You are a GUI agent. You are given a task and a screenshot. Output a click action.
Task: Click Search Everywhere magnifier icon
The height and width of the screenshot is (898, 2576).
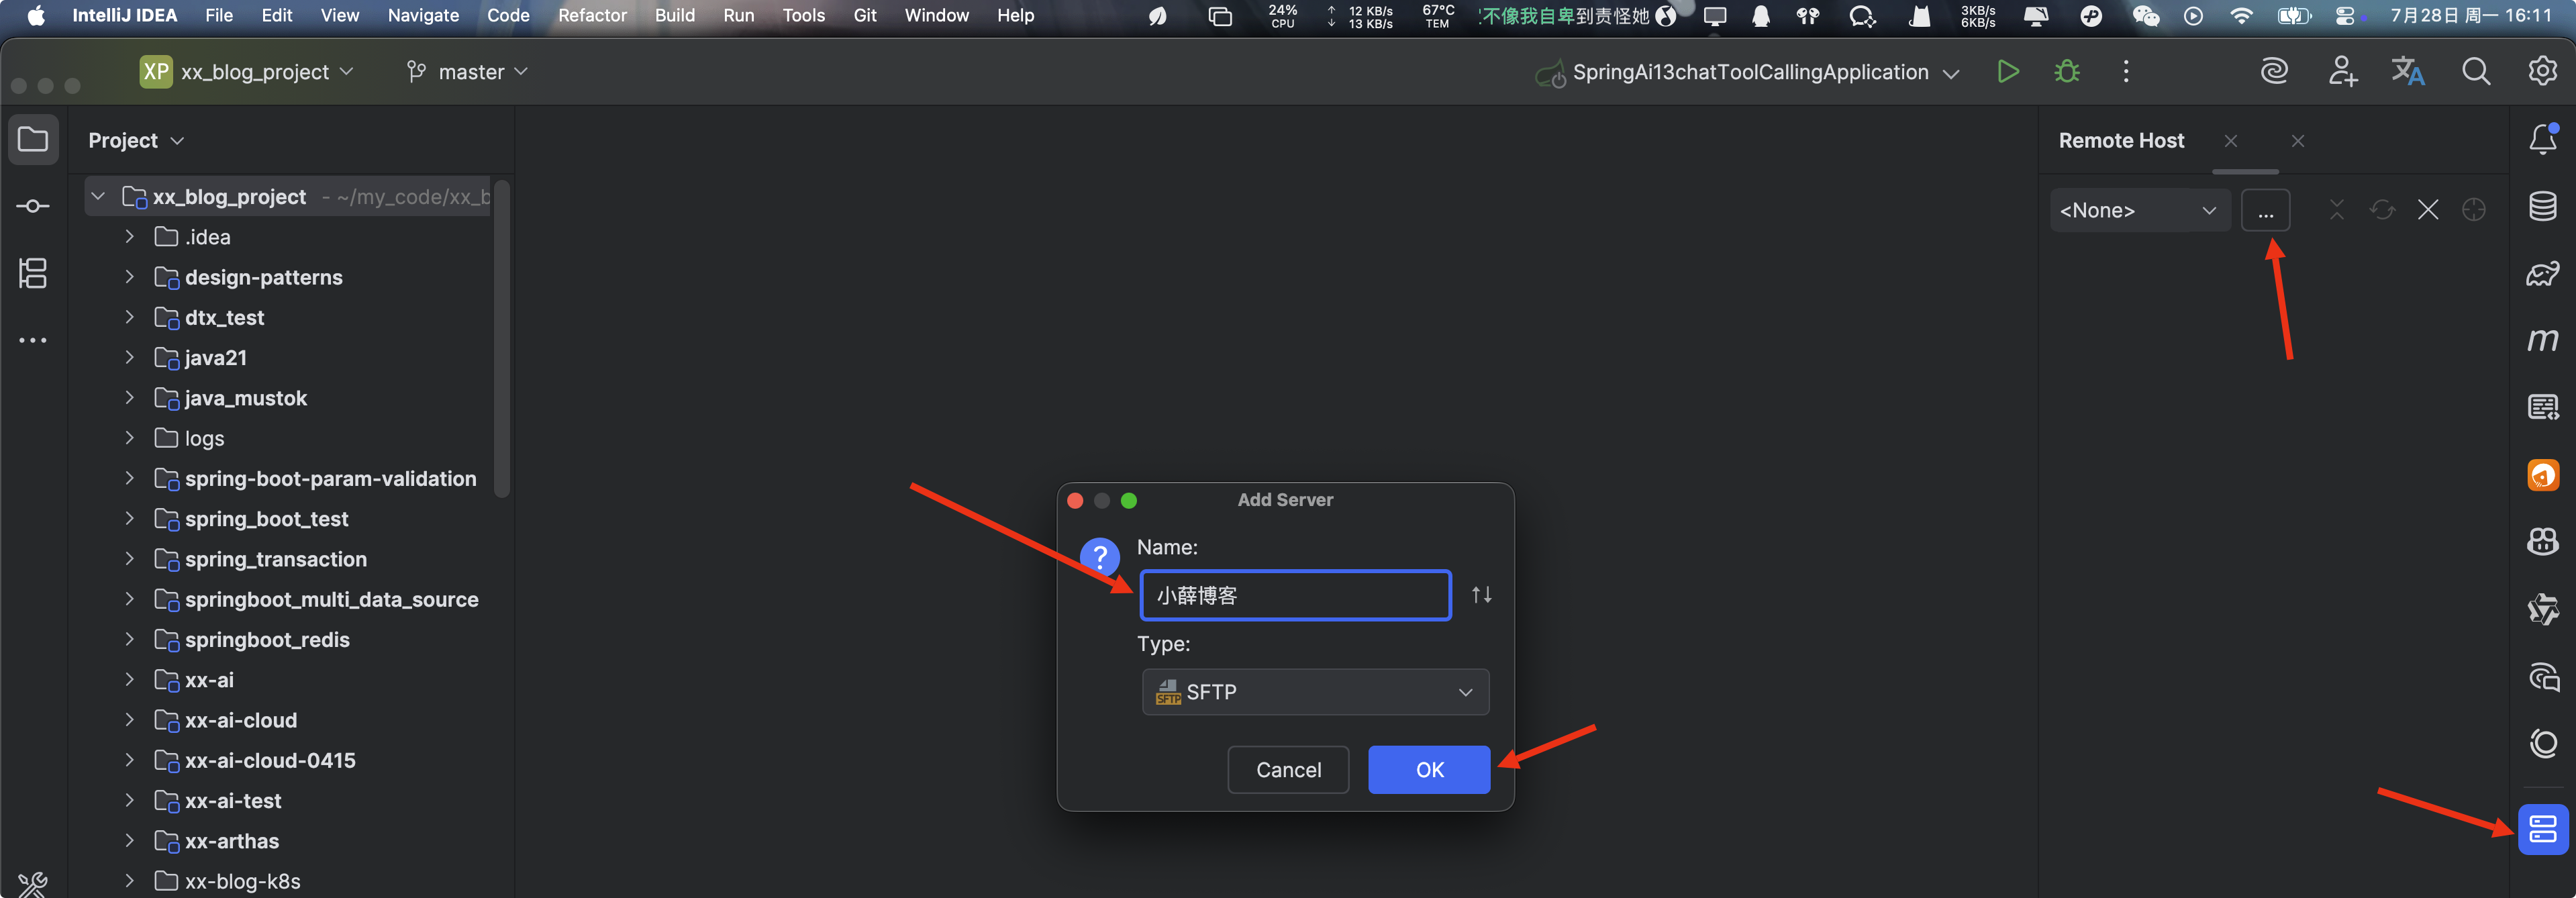pos(2475,72)
